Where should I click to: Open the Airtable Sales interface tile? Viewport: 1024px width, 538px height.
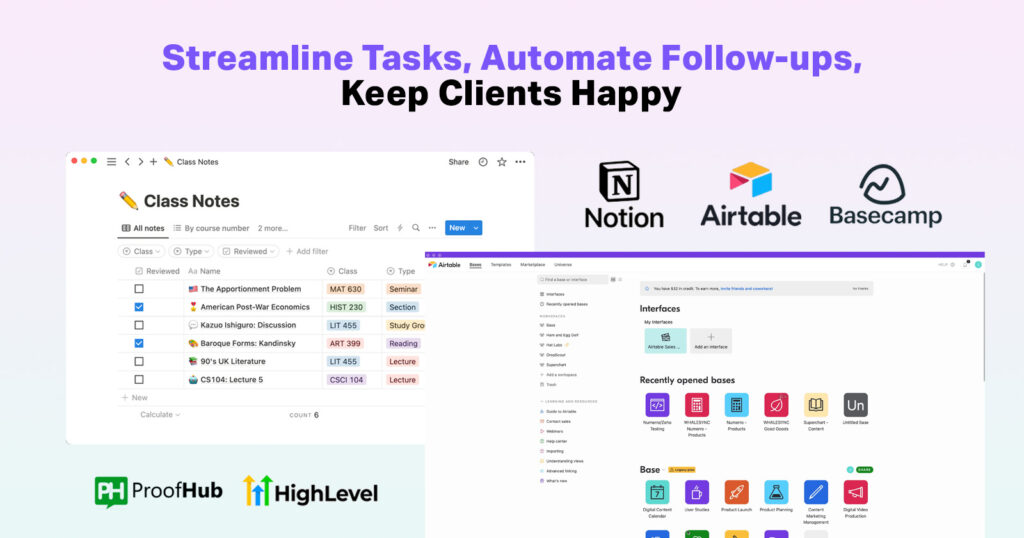click(665, 340)
